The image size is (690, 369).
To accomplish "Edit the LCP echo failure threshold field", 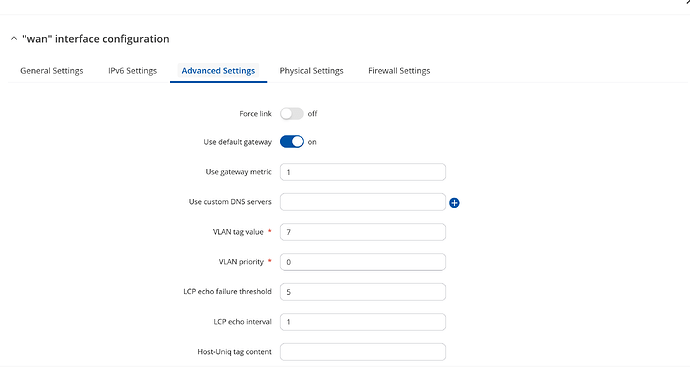I will [x=363, y=292].
